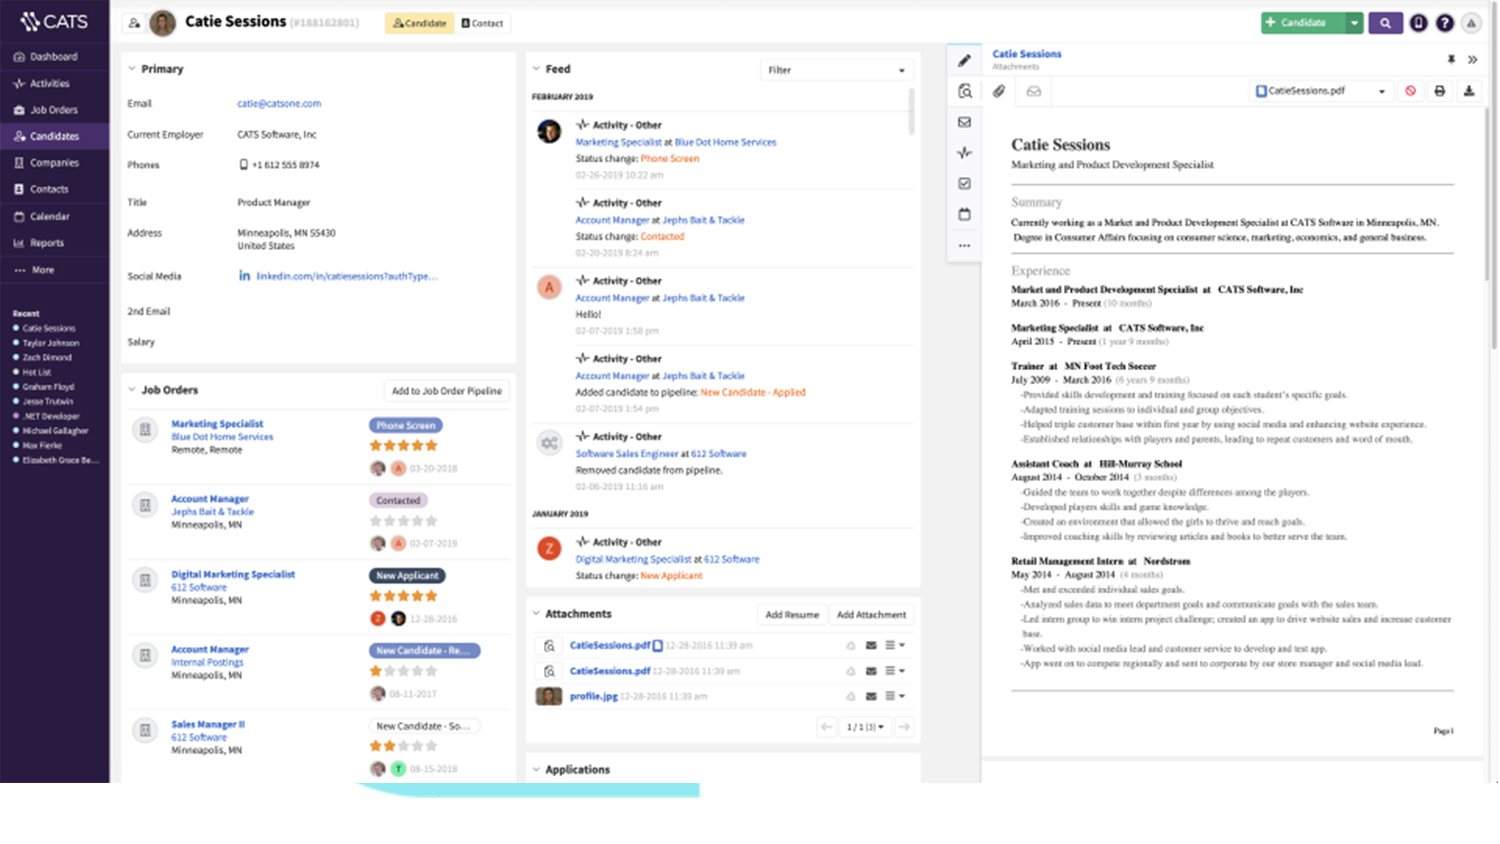Click the Phone Screen status badge
The image size is (1500, 844).
[x=406, y=426]
